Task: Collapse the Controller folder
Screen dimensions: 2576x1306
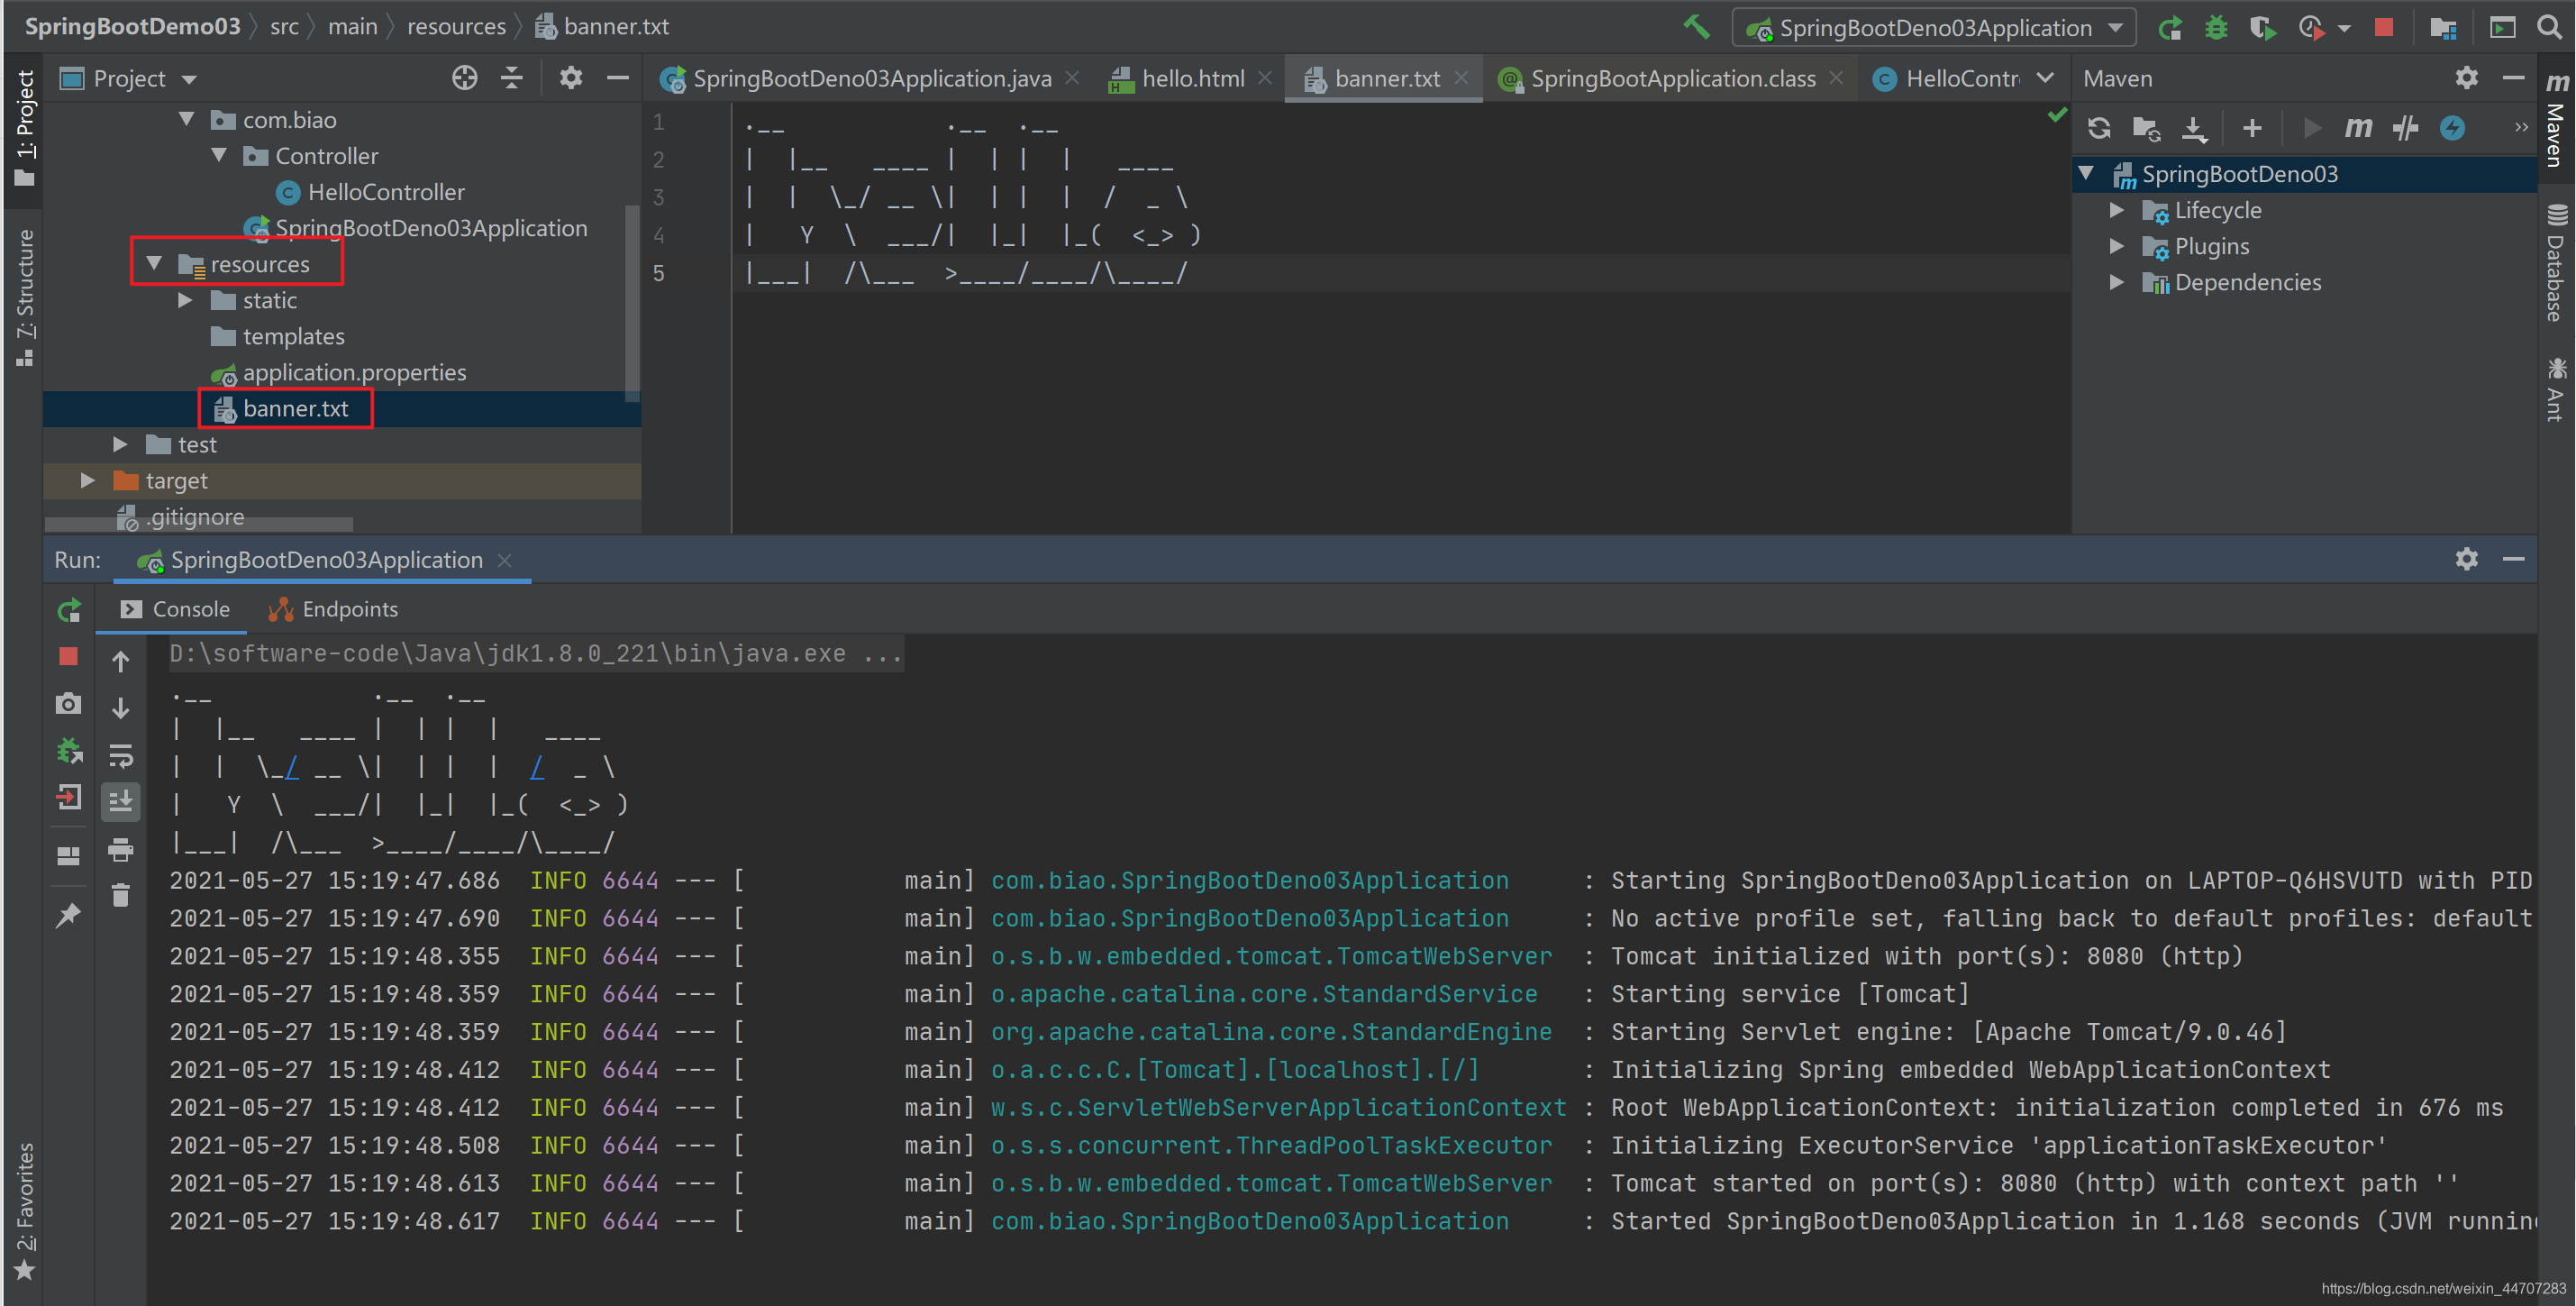Action: pyautogui.click(x=219, y=155)
